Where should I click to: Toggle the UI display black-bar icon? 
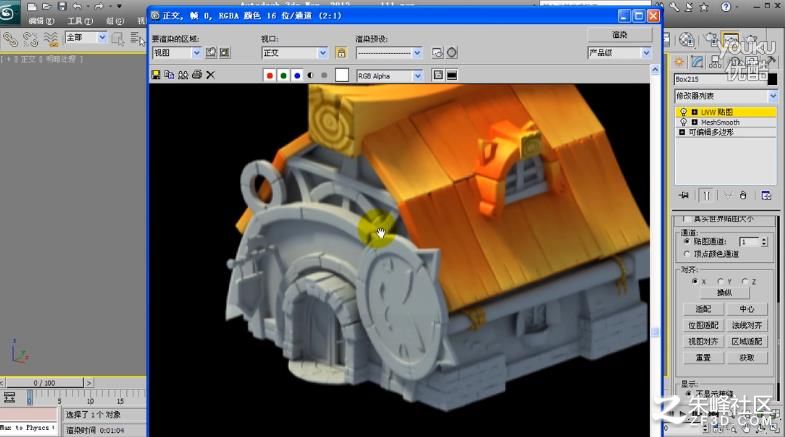point(452,75)
